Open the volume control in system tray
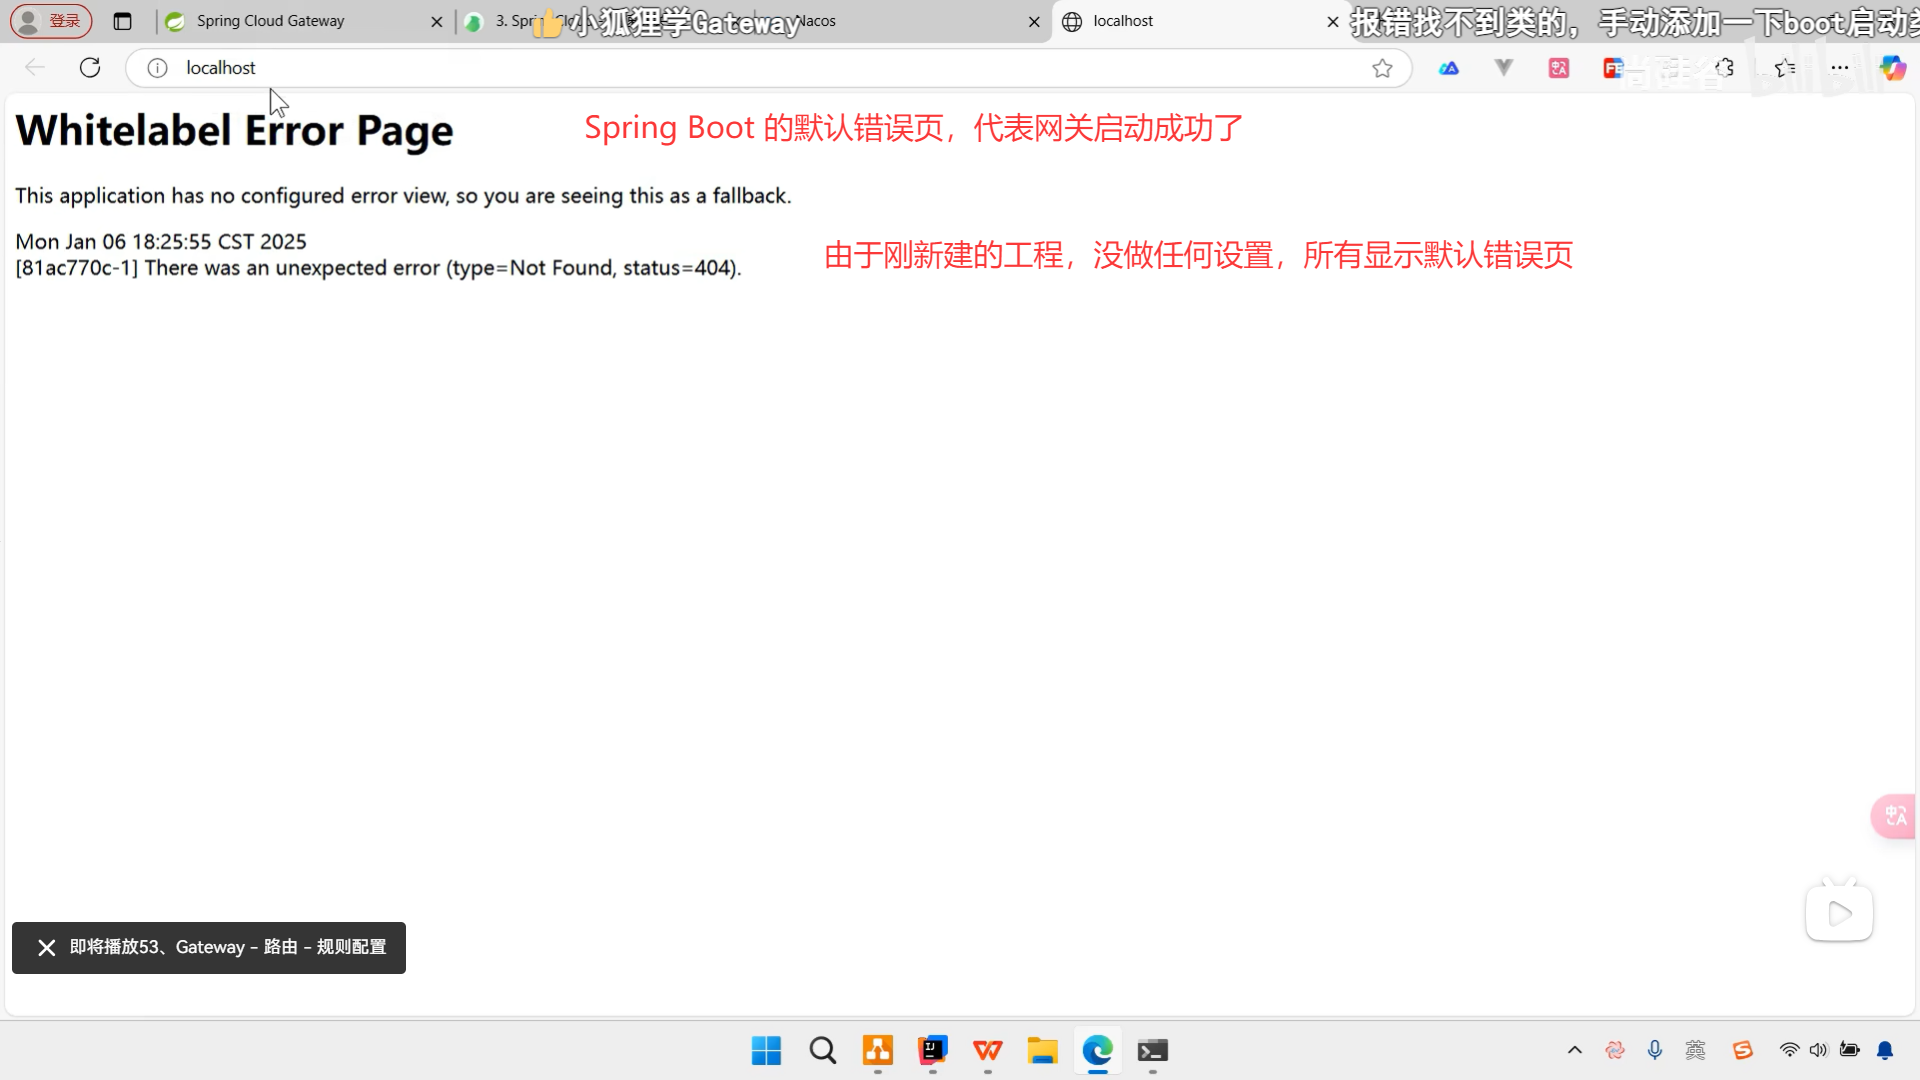The height and width of the screenshot is (1080, 1920). (x=1818, y=1050)
